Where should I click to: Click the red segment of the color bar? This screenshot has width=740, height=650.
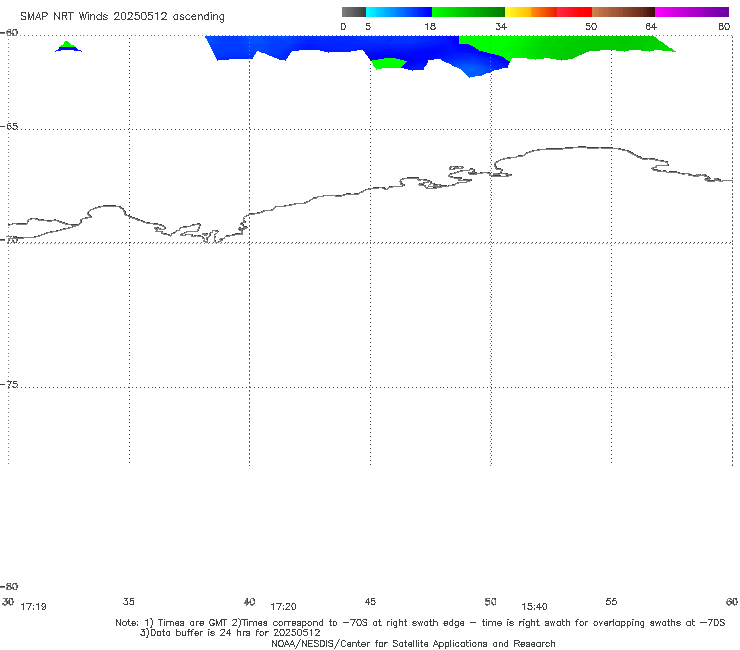coord(574,12)
